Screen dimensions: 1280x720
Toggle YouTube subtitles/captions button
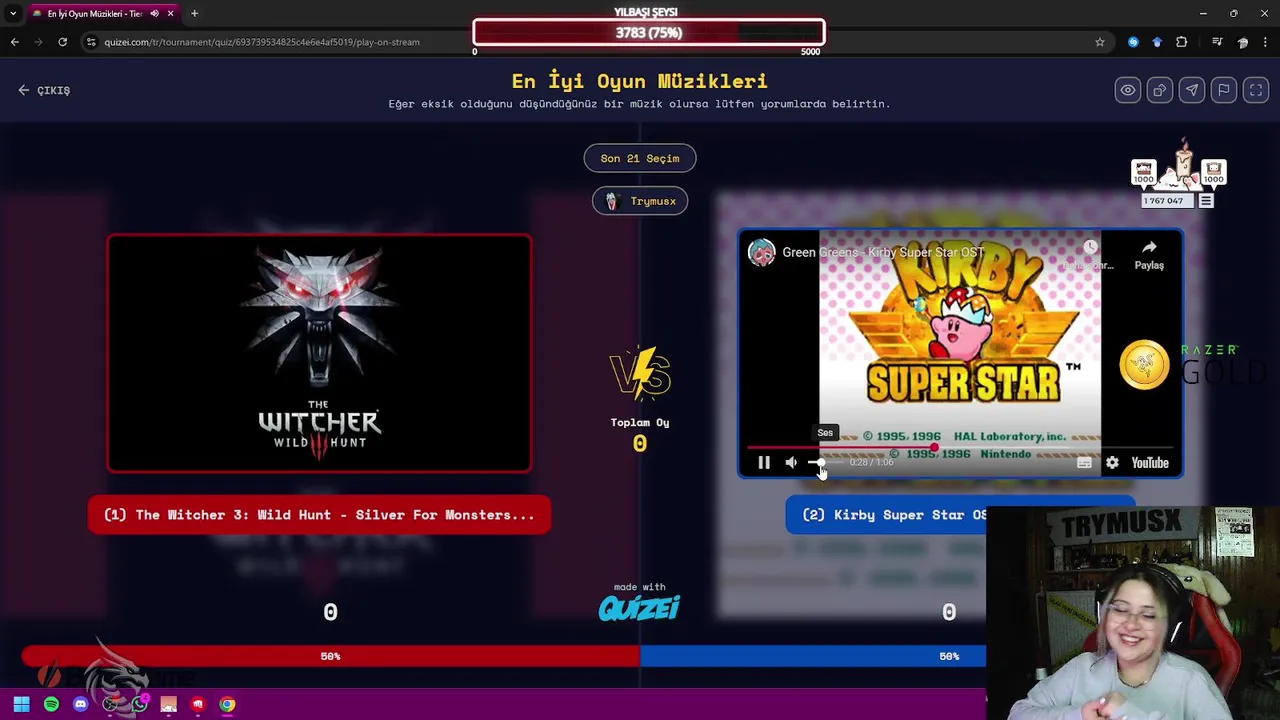point(1084,463)
